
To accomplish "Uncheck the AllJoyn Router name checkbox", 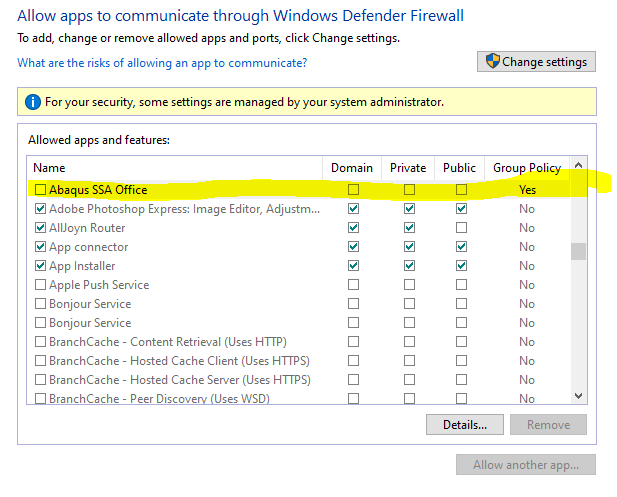I will [40, 227].
